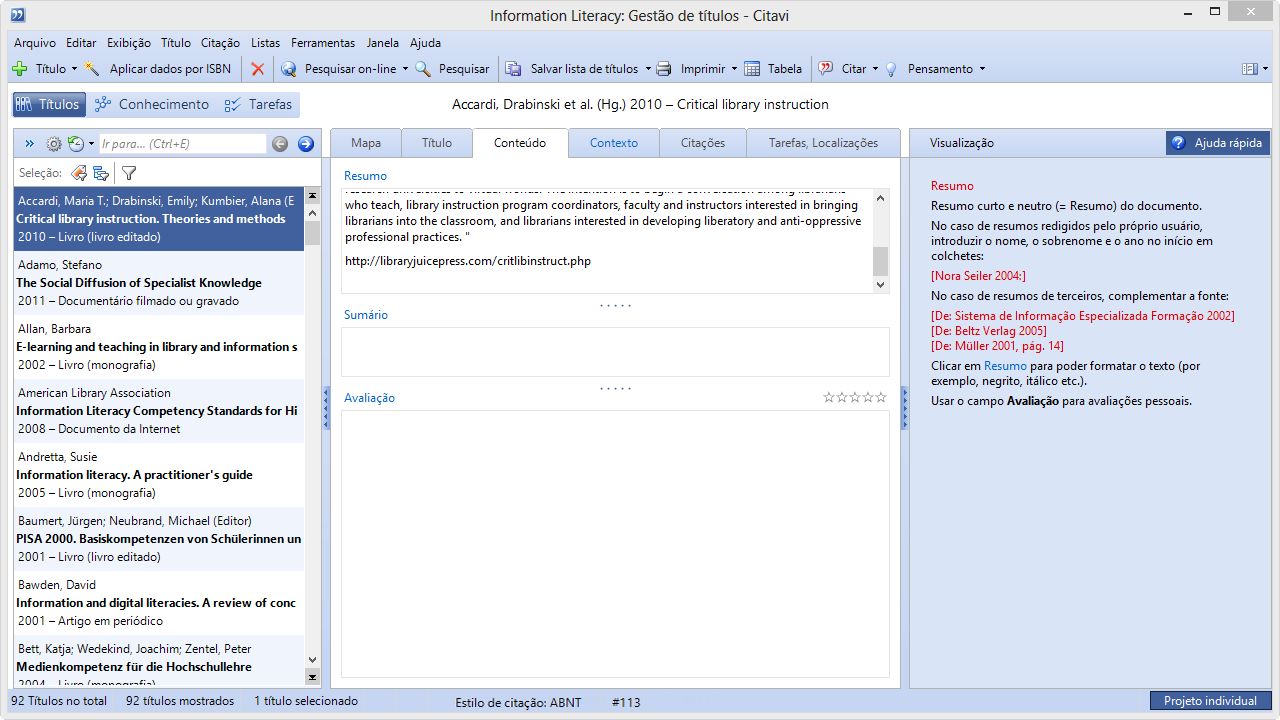
Task: Click the Pesquisar magnifier icon
Action: coord(423,69)
